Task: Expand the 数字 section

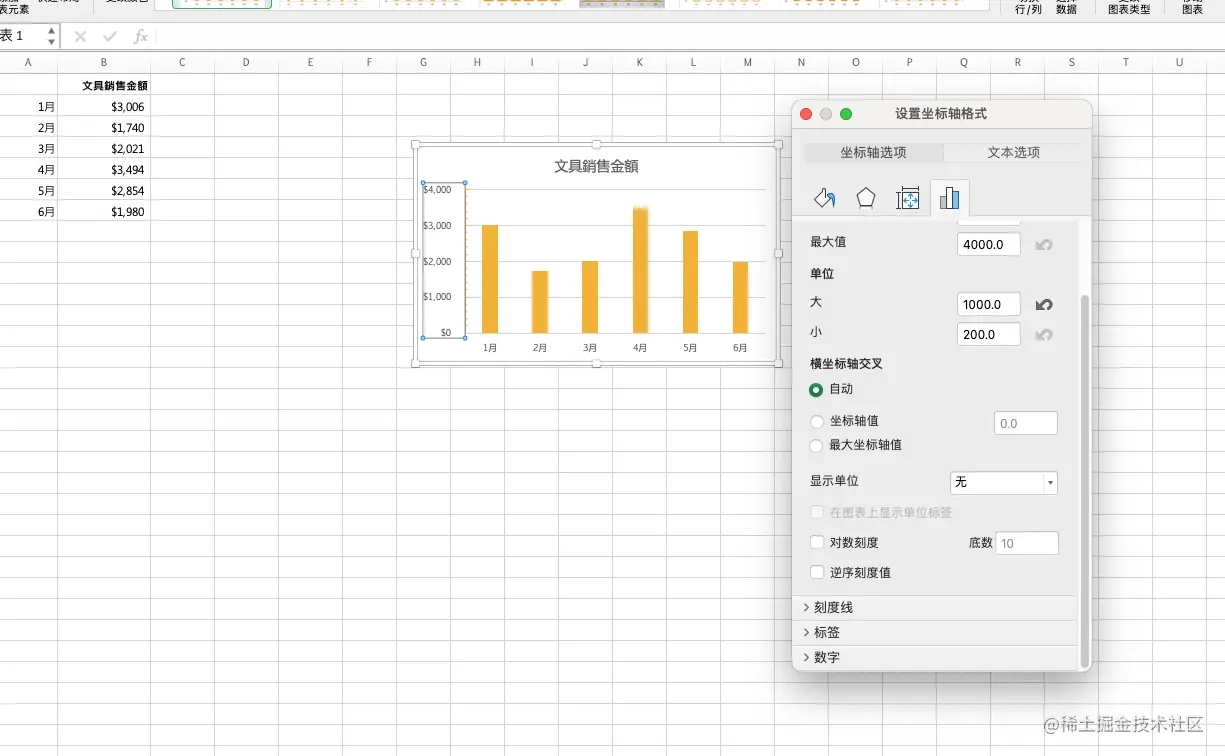Action: point(935,658)
